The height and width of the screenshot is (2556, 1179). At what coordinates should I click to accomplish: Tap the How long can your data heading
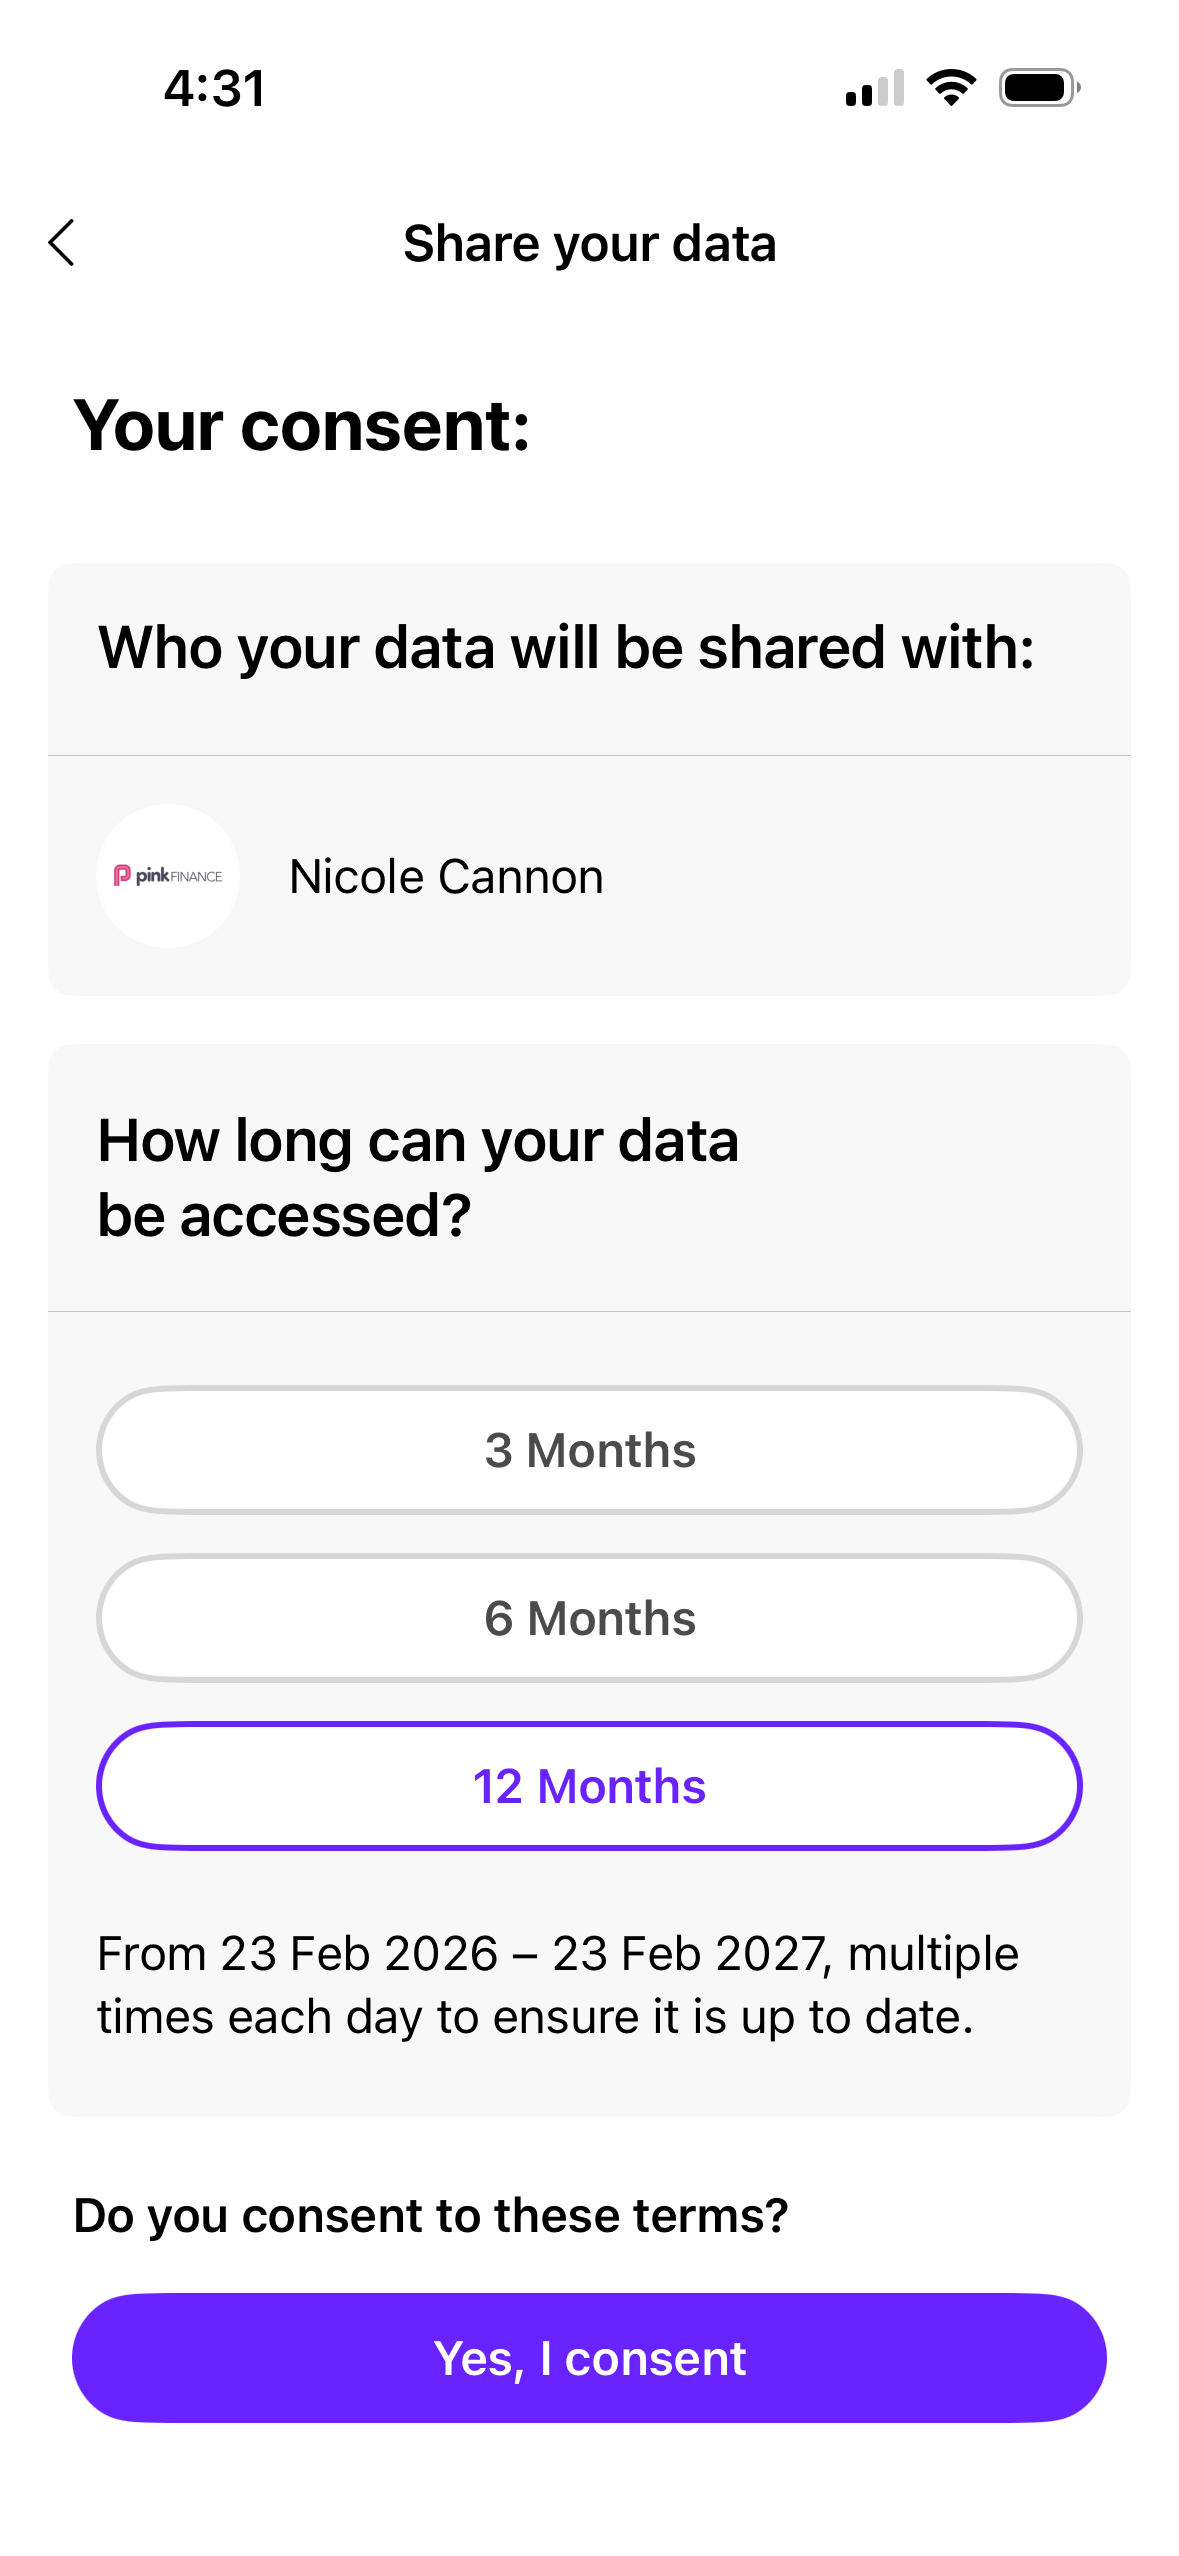(418, 1141)
